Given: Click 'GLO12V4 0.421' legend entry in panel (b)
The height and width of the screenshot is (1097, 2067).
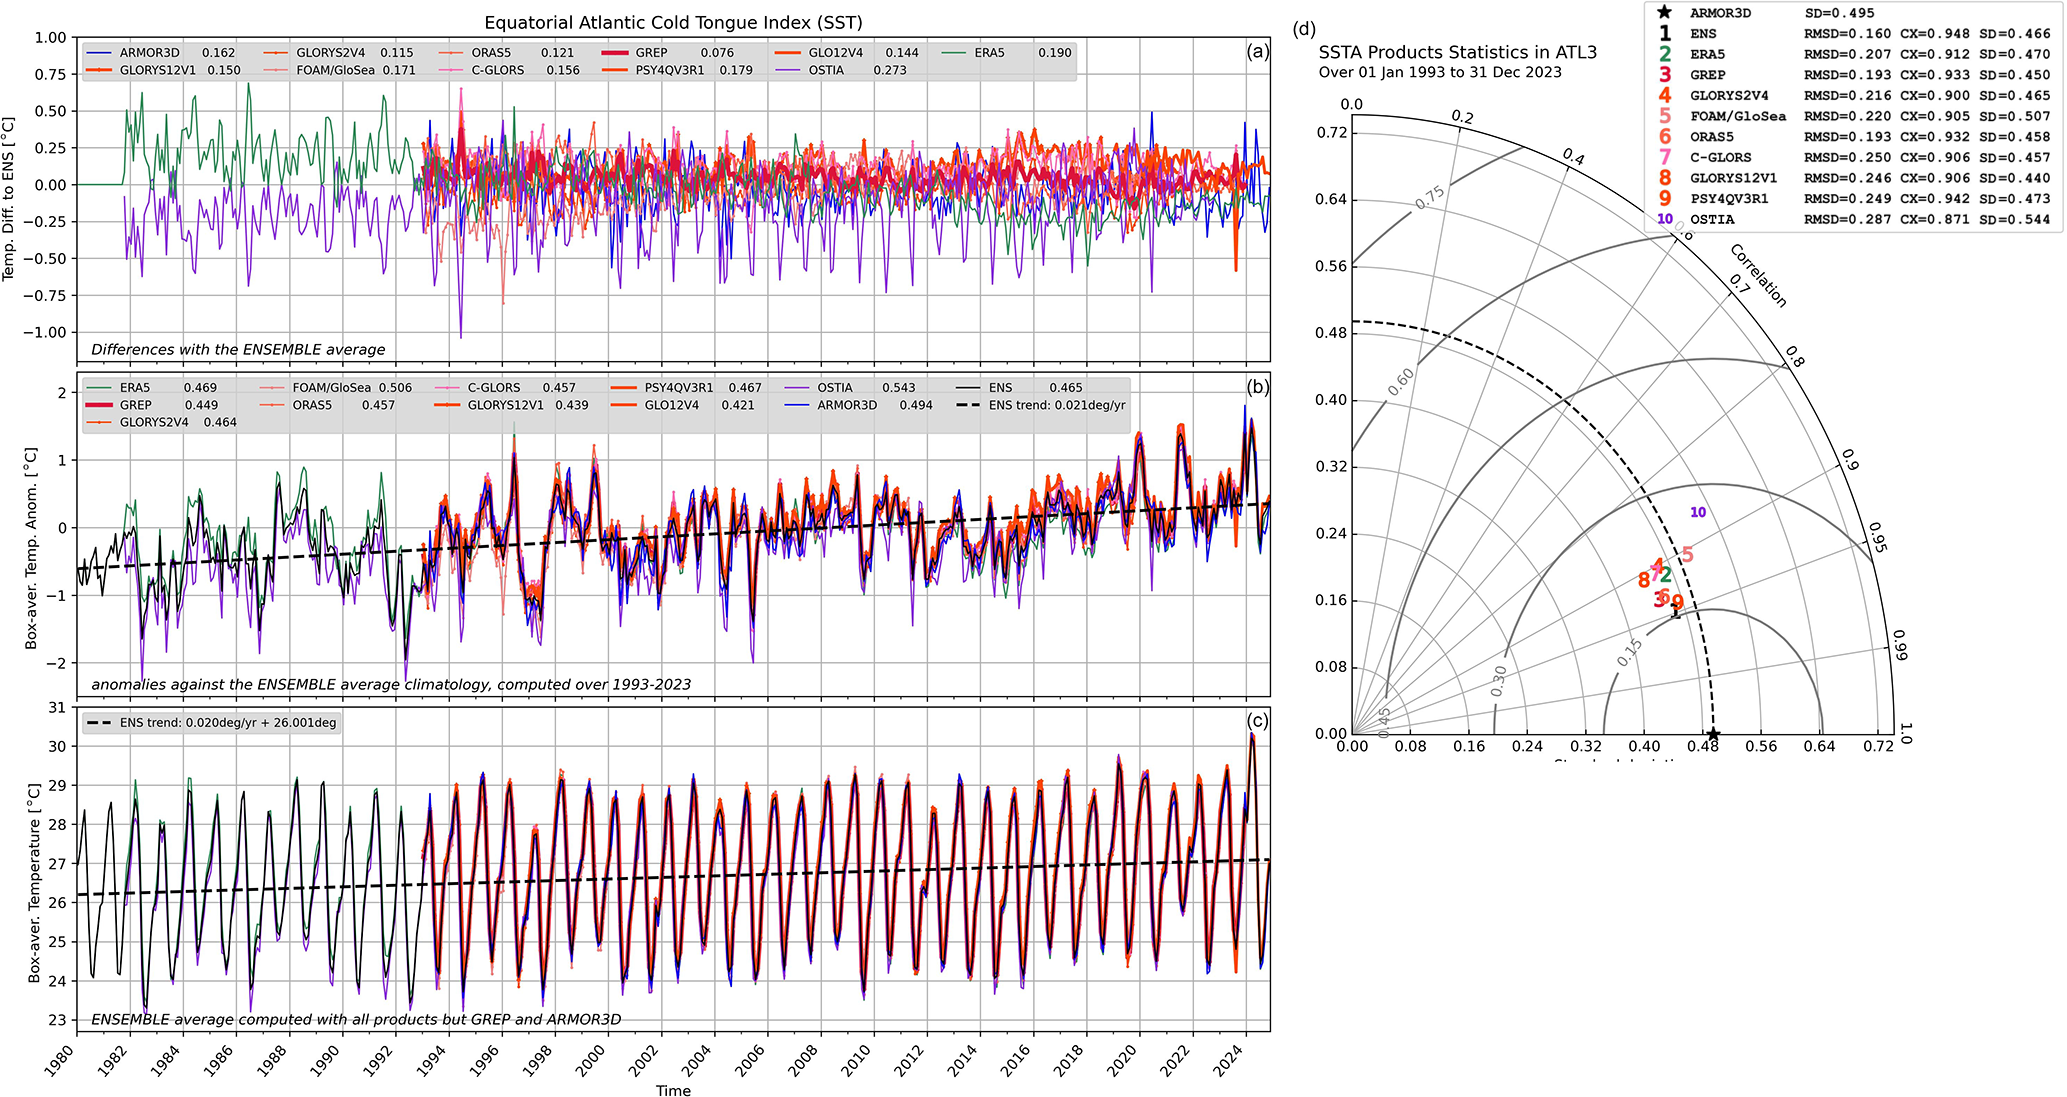Looking at the screenshot, I should tap(683, 406).
